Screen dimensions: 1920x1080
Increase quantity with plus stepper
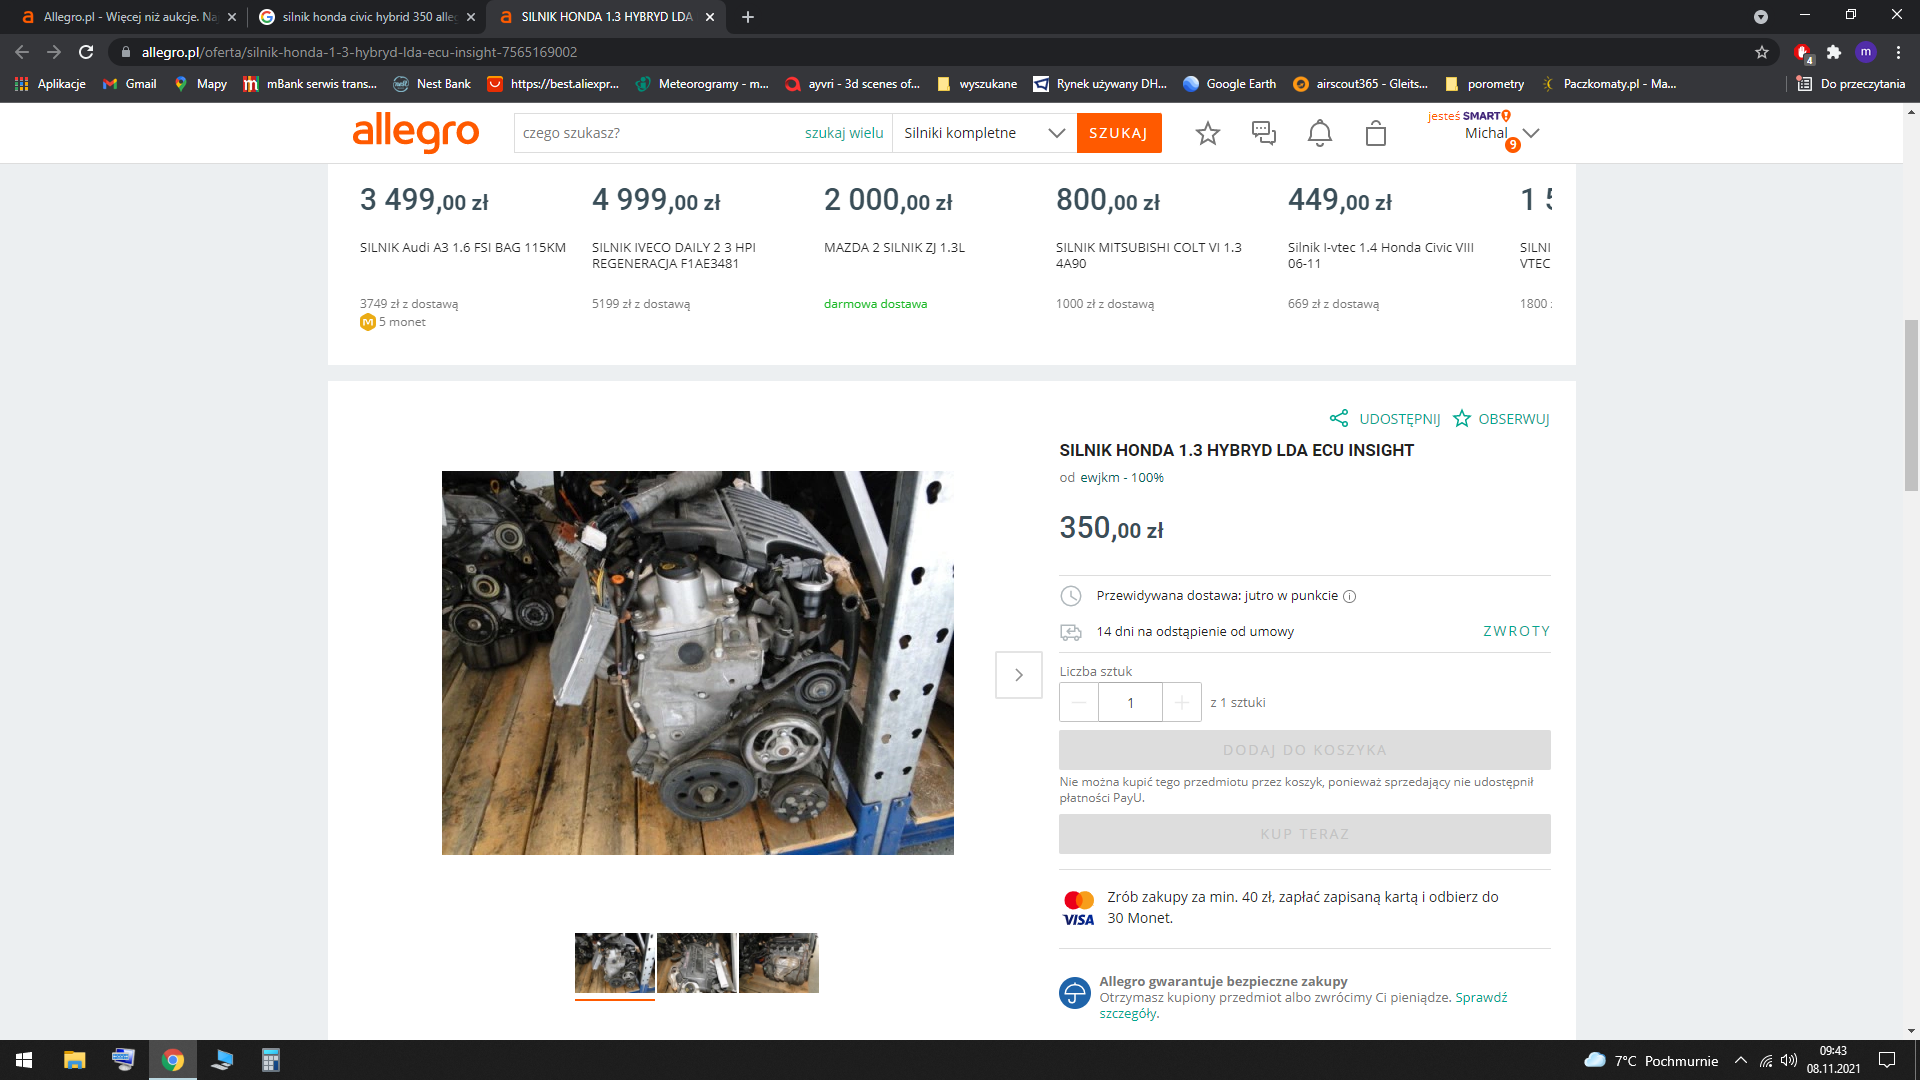click(1181, 702)
